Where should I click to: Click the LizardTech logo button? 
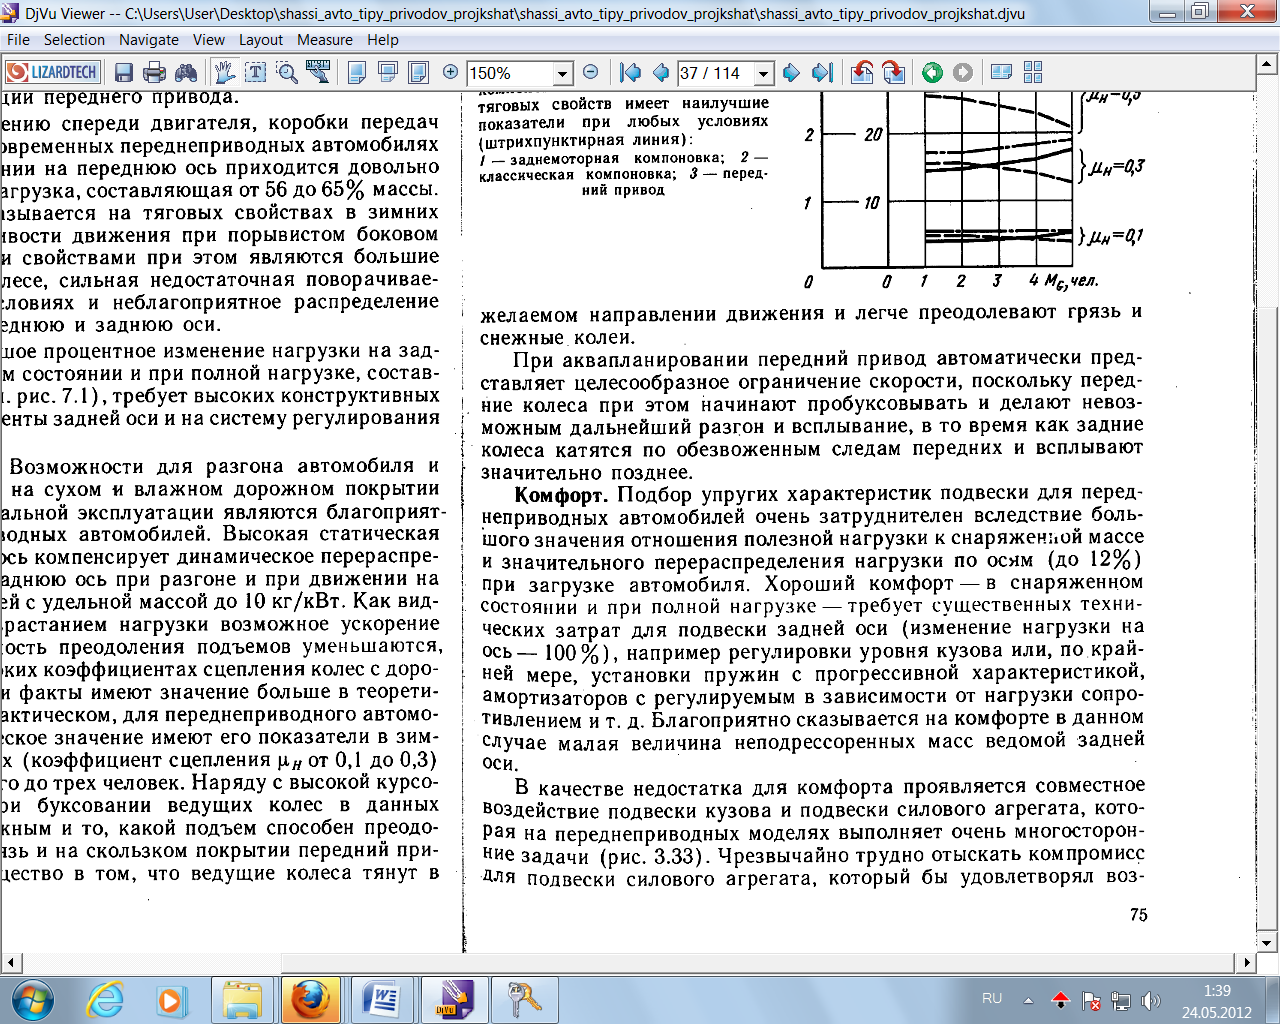[x=52, y=72]
